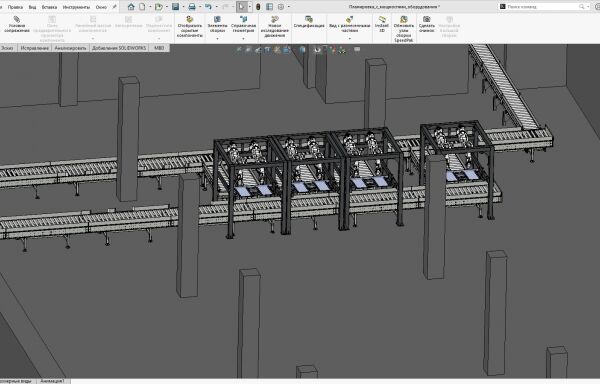Open a file with the Open icon
Screen dimensions: 600x384
(x=158, y=7)
